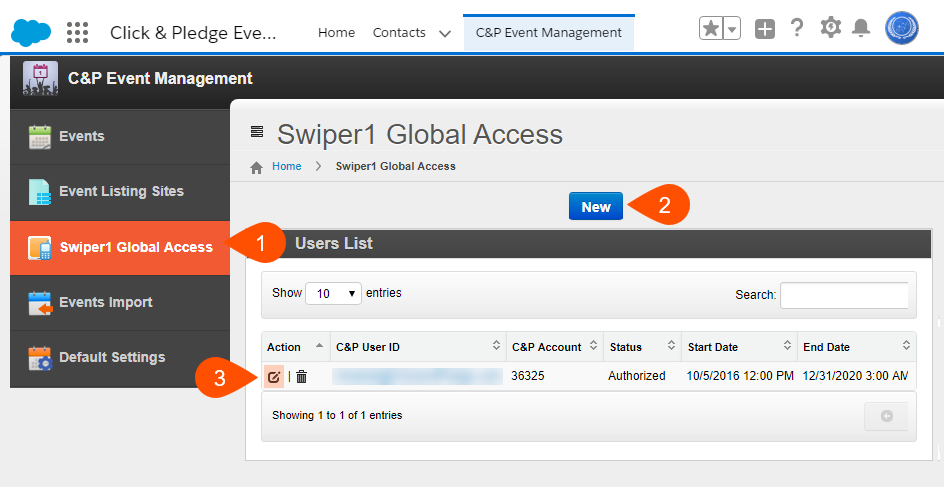Click the 10/5/2016 12:00 PM start date

[740, 376]
